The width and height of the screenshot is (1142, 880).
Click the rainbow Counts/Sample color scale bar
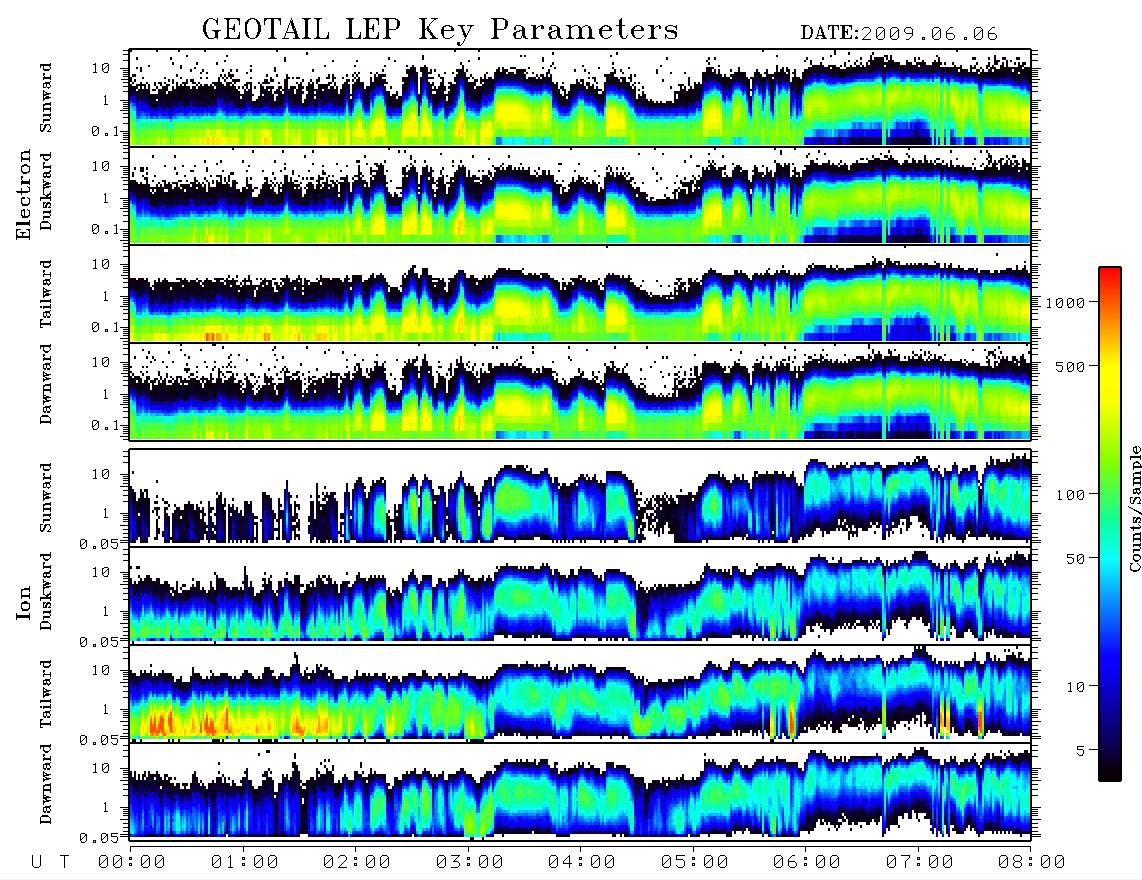(x=1110, y=524)
